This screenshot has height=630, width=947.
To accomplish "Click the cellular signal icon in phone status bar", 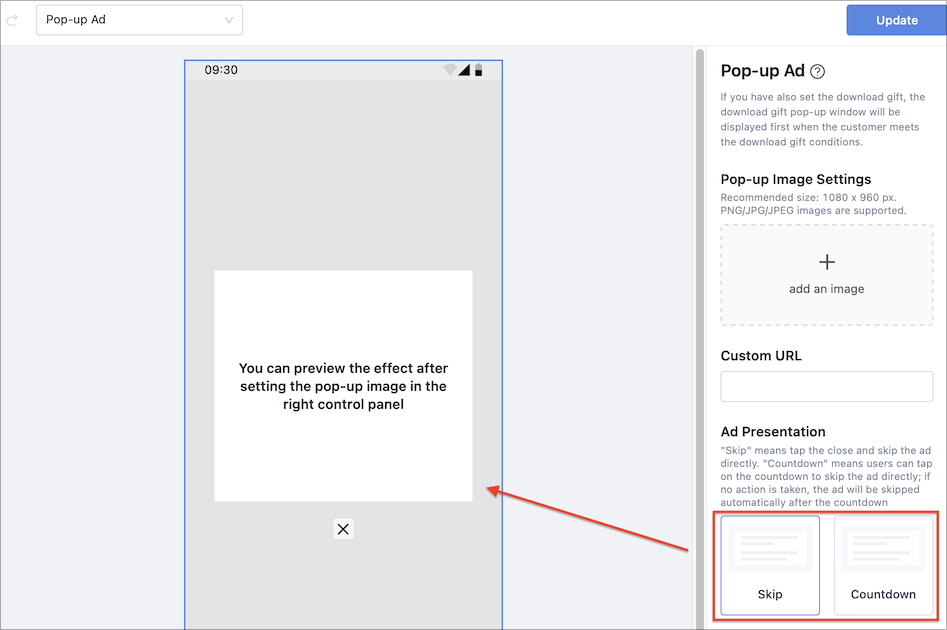I will 464,70.
